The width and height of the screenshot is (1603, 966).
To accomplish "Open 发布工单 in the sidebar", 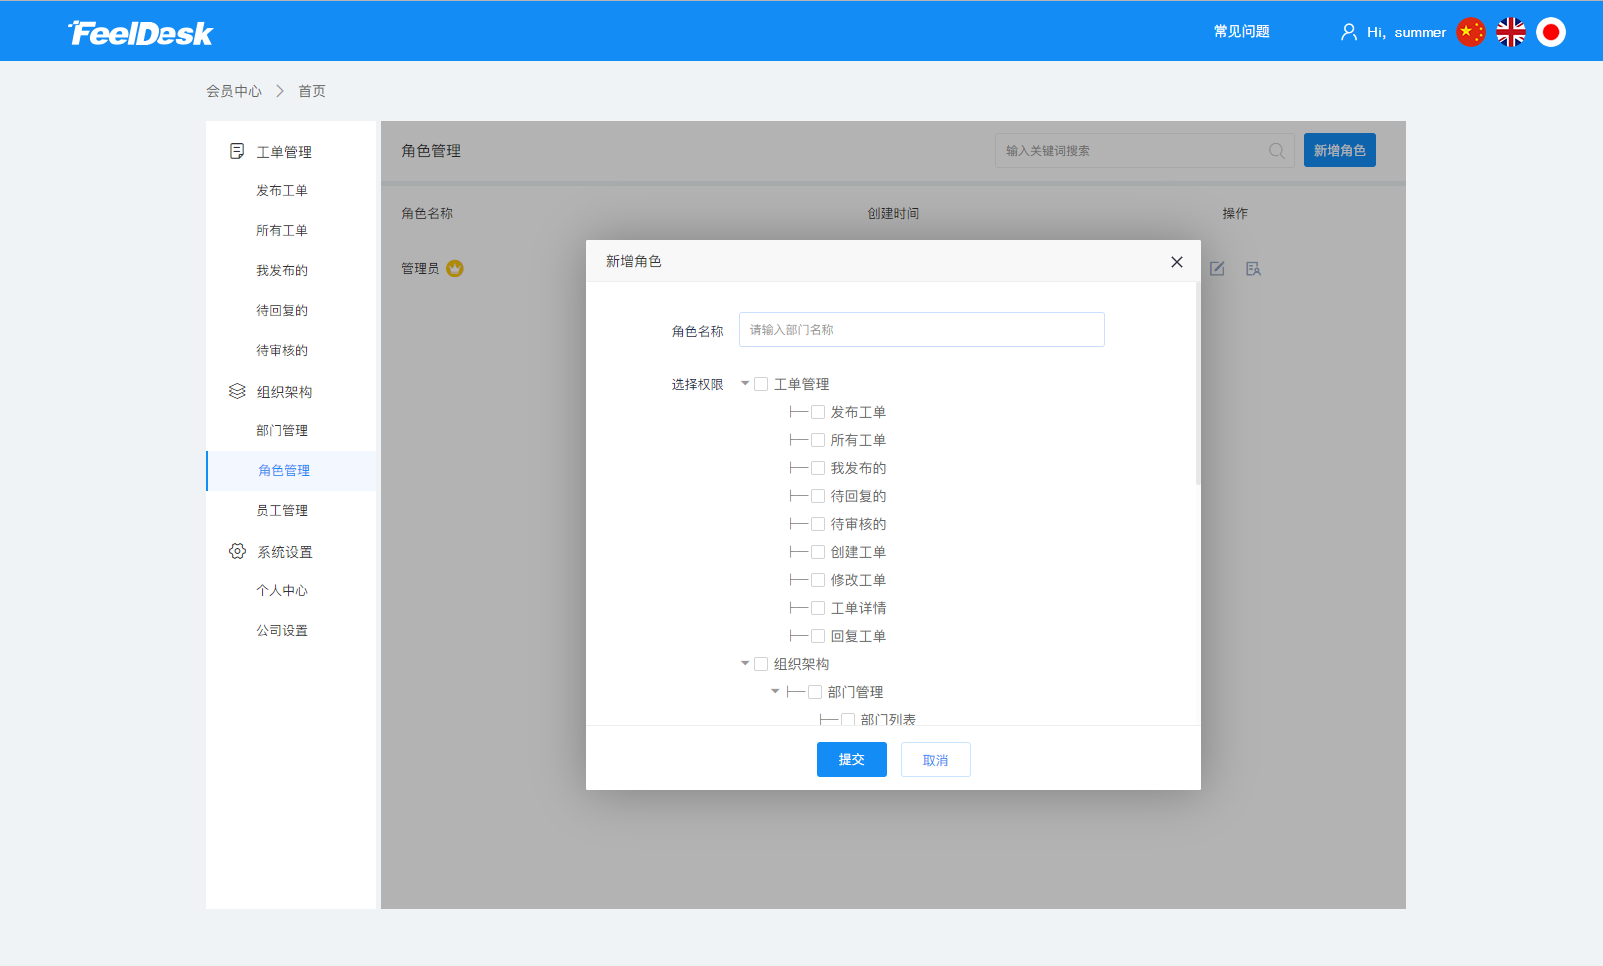I will [x=282, y=191].
